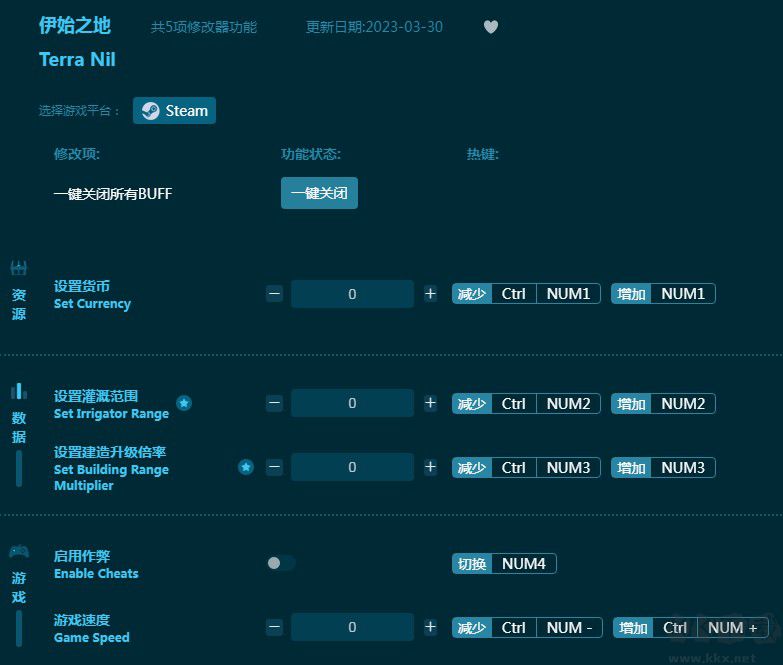Click 增加 hotkey label for Game Speed
The image size is (783, 665).
633,628
